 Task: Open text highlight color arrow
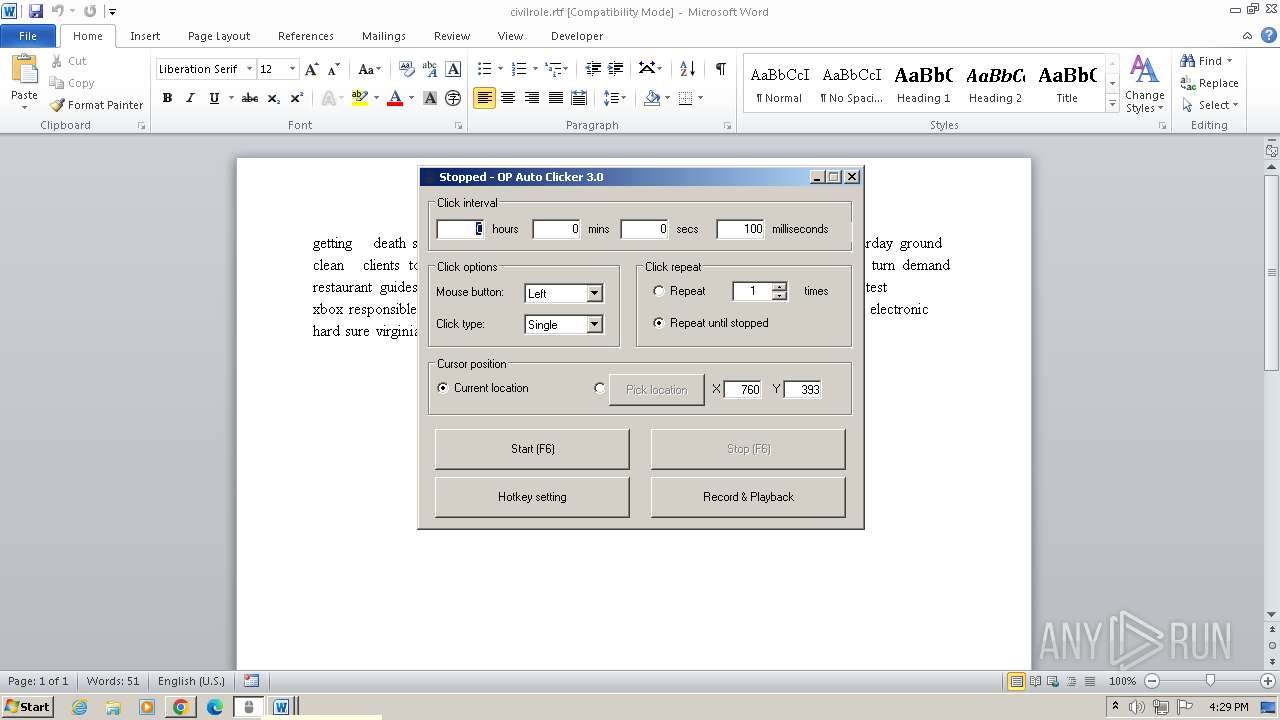[376, 98]
